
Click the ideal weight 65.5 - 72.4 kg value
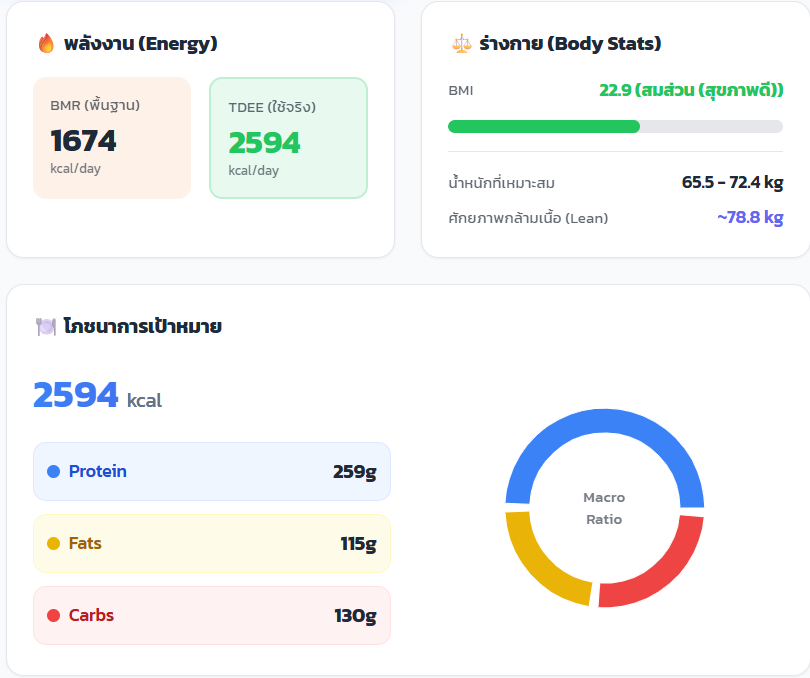pos(732,183)
